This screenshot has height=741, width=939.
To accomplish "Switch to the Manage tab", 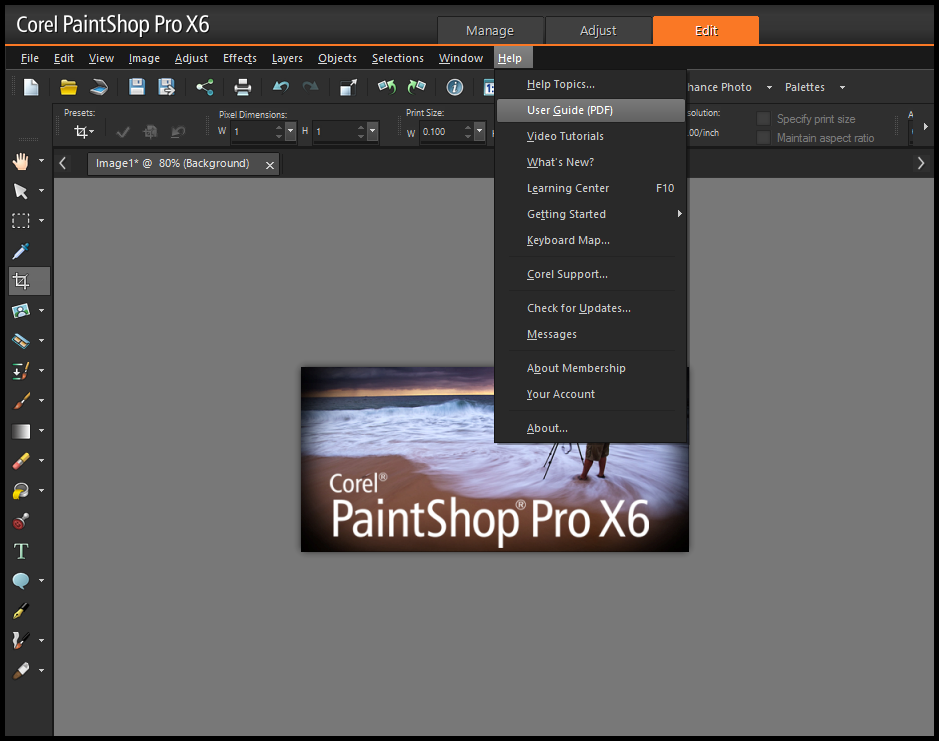I will click(x=490, y=31).
